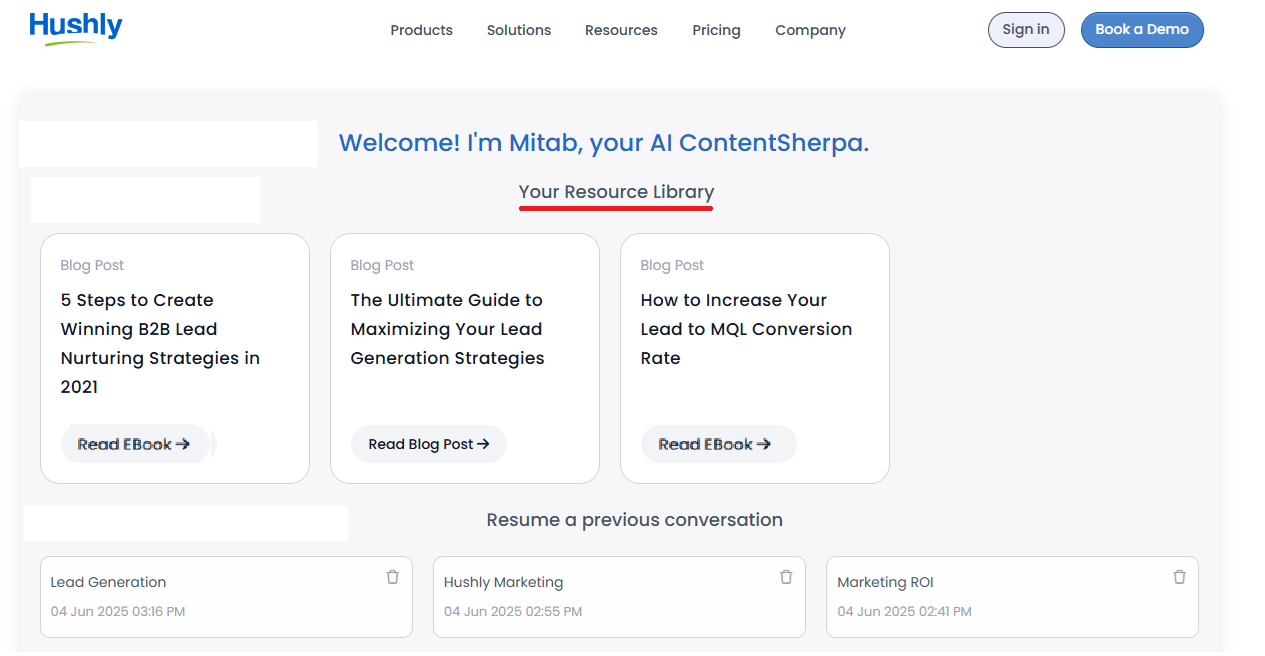Click Read Blog Post button
1265x656 pixels.
coord(429,444)
